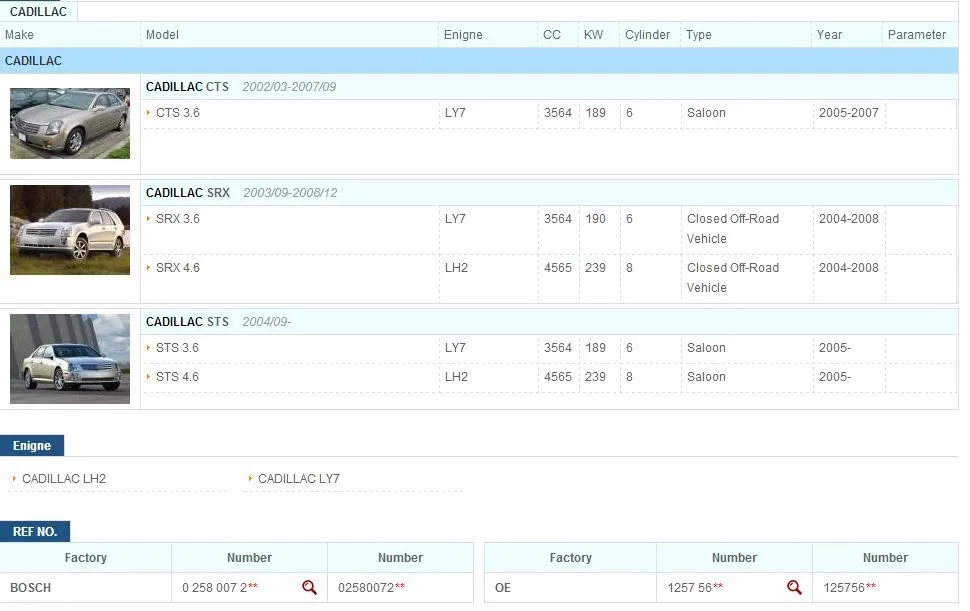Click Saloon type in STS 4.6 row

pyautogui.click(x=706, y=377)
